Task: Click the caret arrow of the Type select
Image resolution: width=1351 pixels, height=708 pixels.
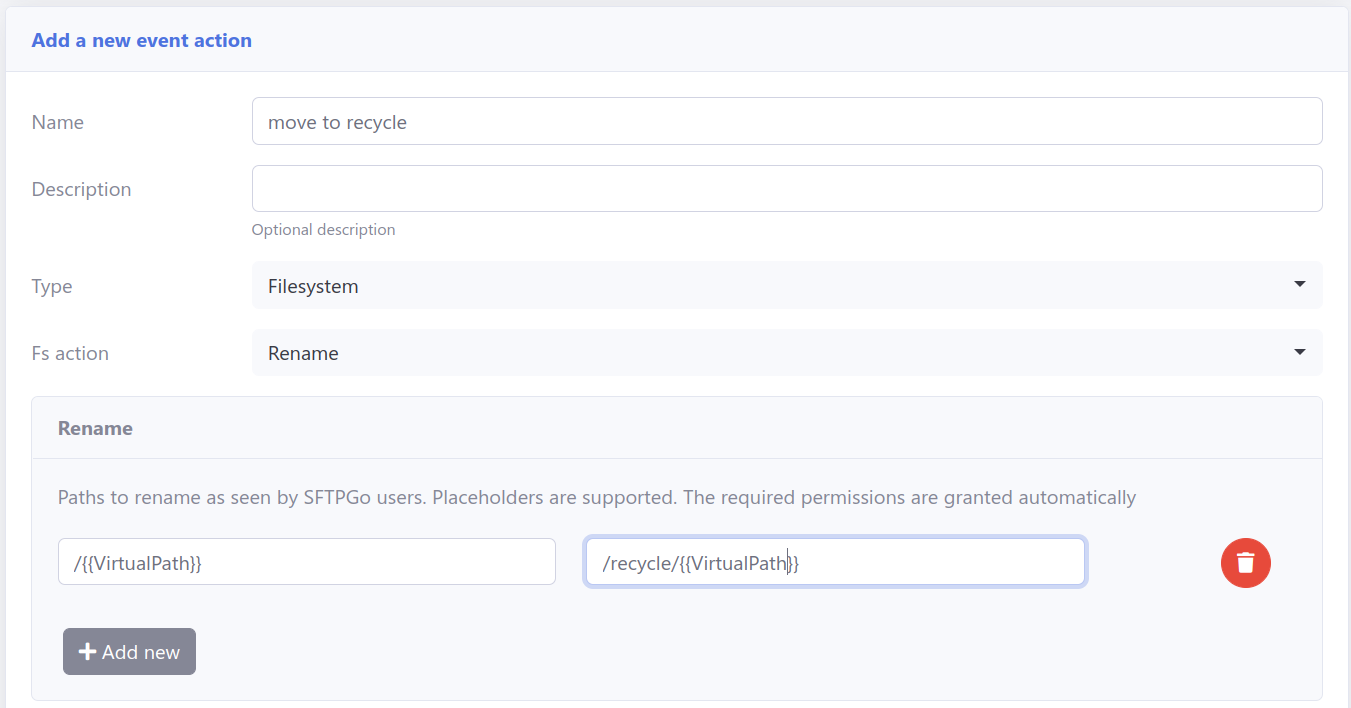Action: 1299,285
